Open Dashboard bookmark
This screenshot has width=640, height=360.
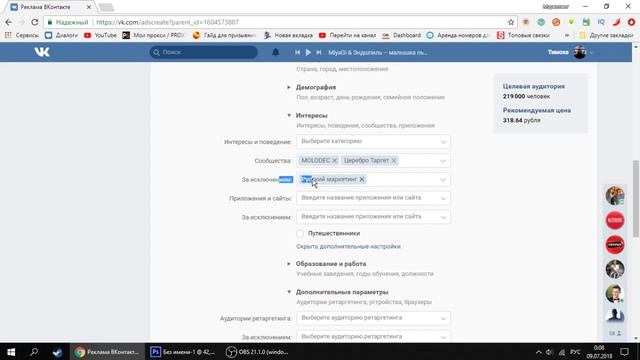402,36
